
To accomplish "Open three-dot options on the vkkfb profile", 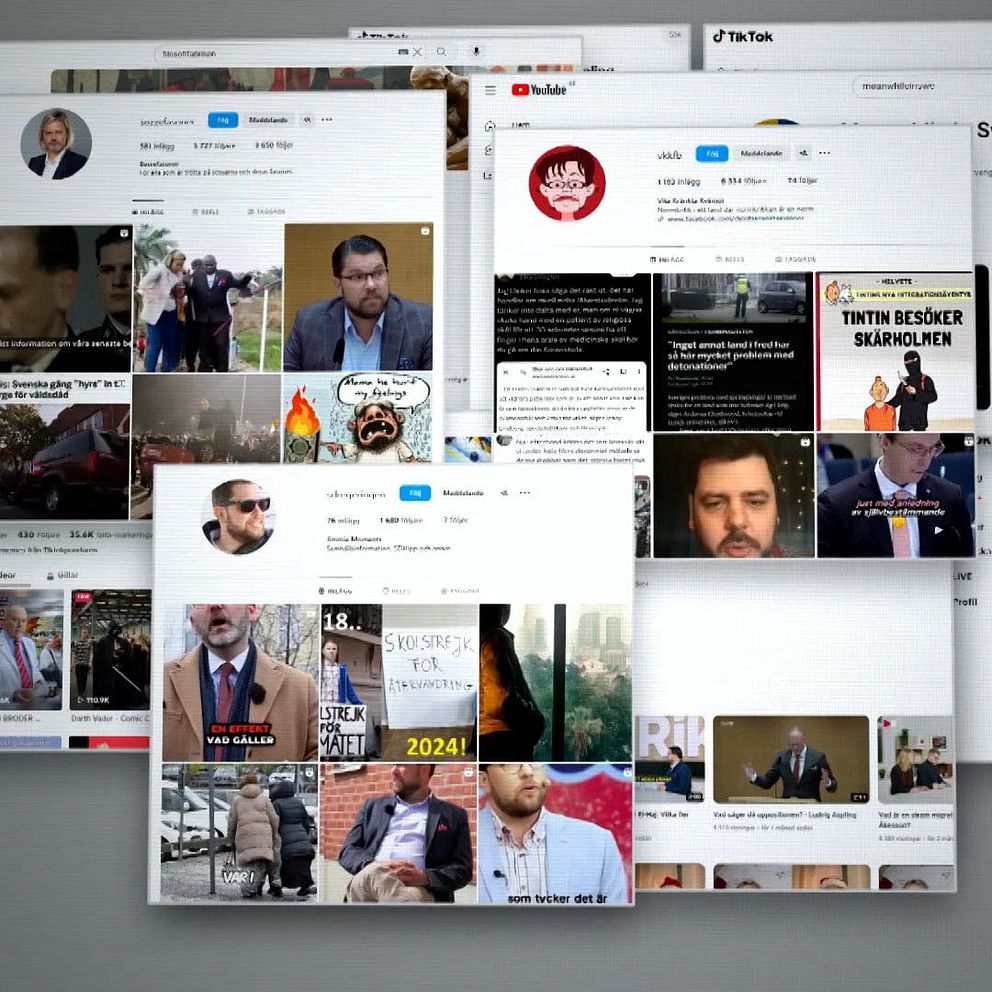I will pyautogui.click(x=825, y=154).
